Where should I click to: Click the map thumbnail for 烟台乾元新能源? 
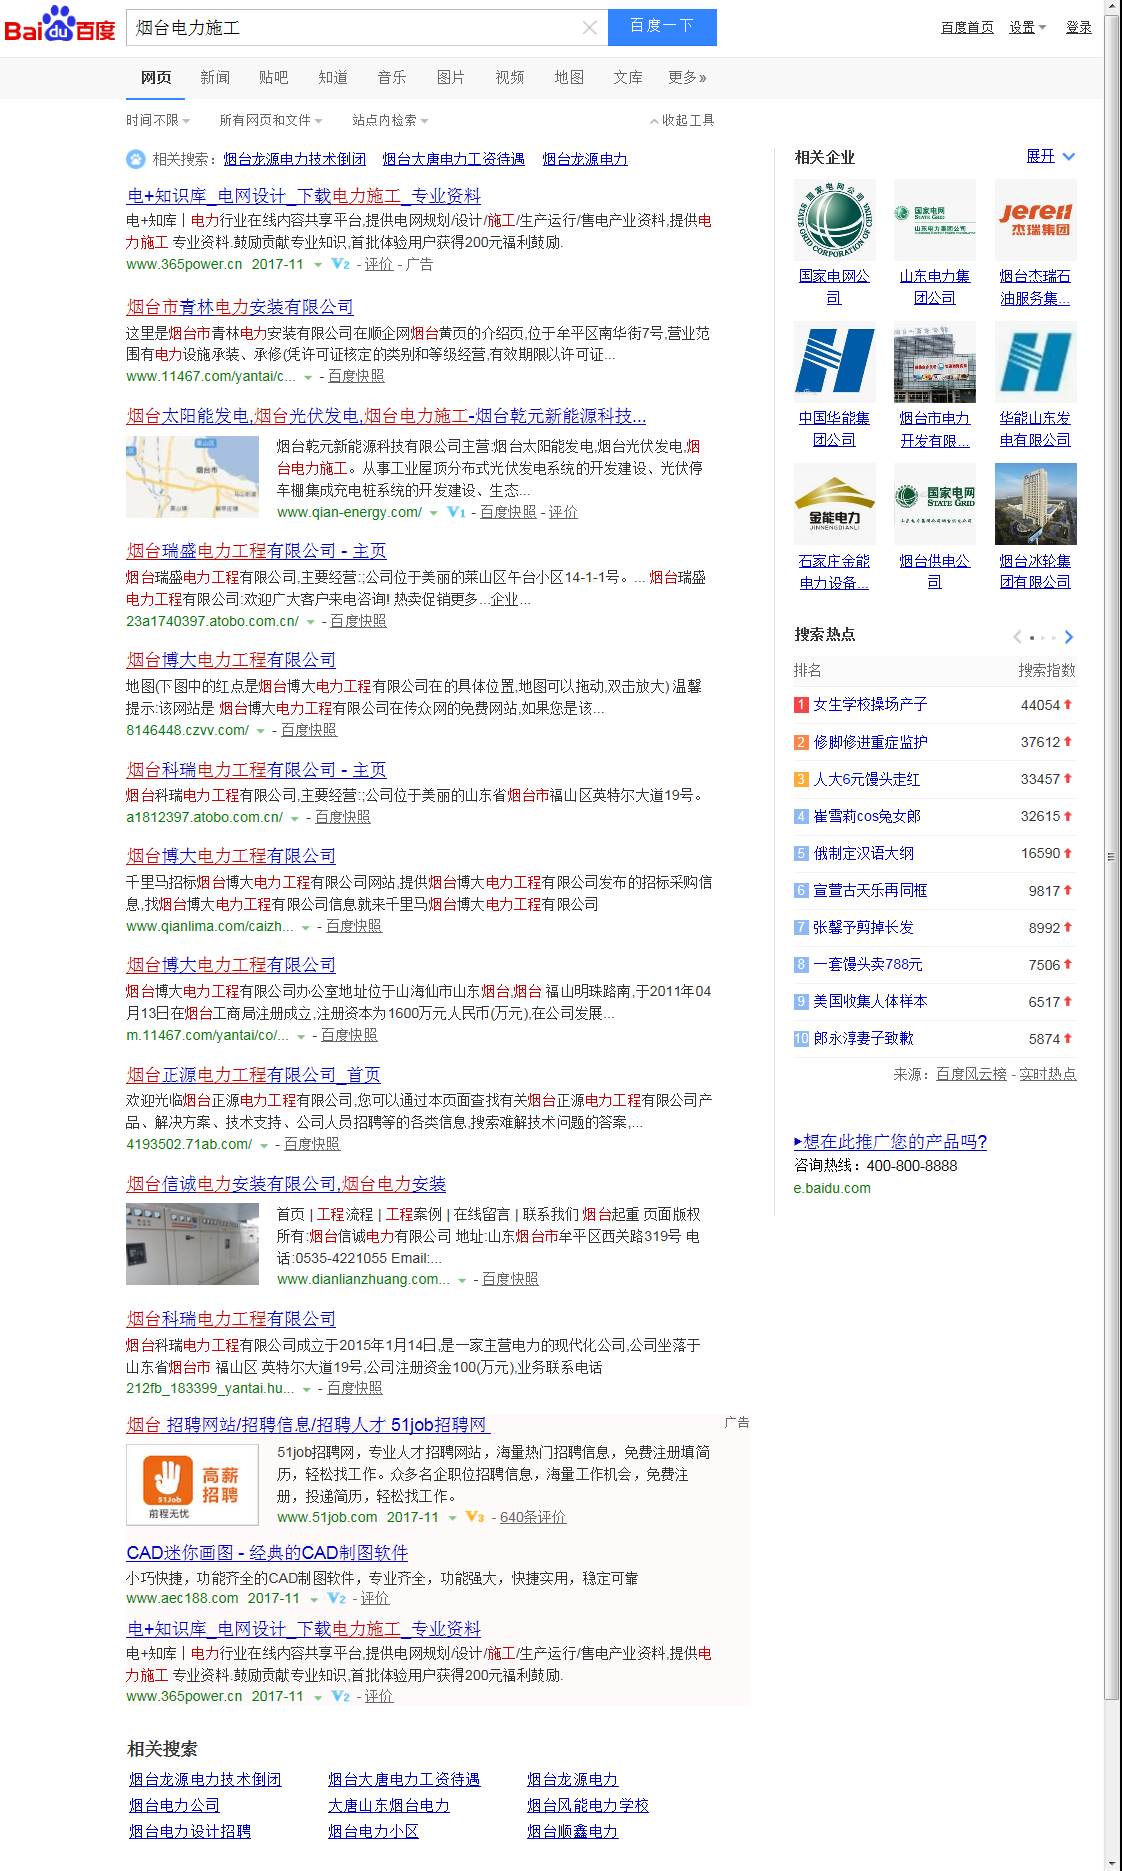(x=193, y=477)
